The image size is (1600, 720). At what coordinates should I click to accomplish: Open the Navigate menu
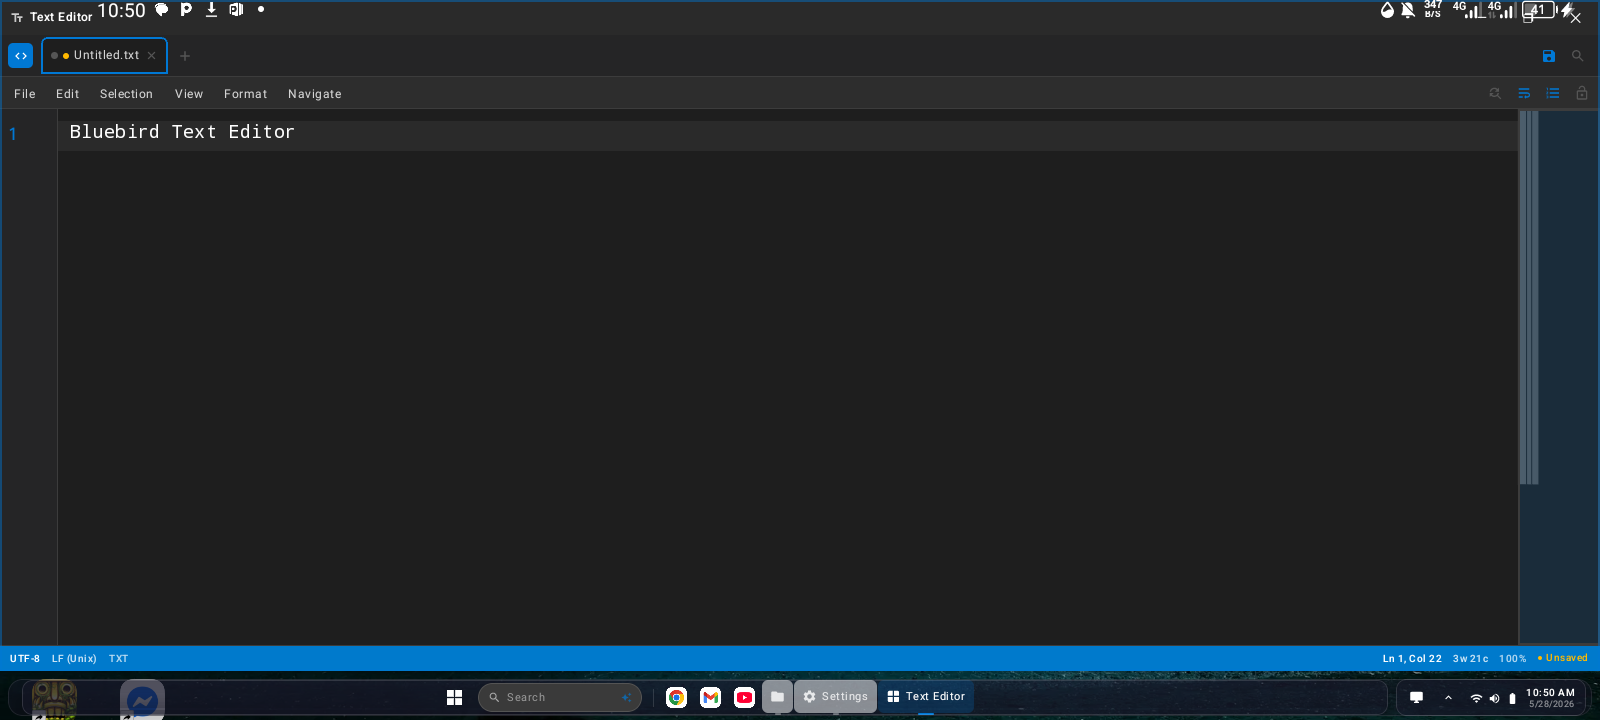tap(315, 94)
